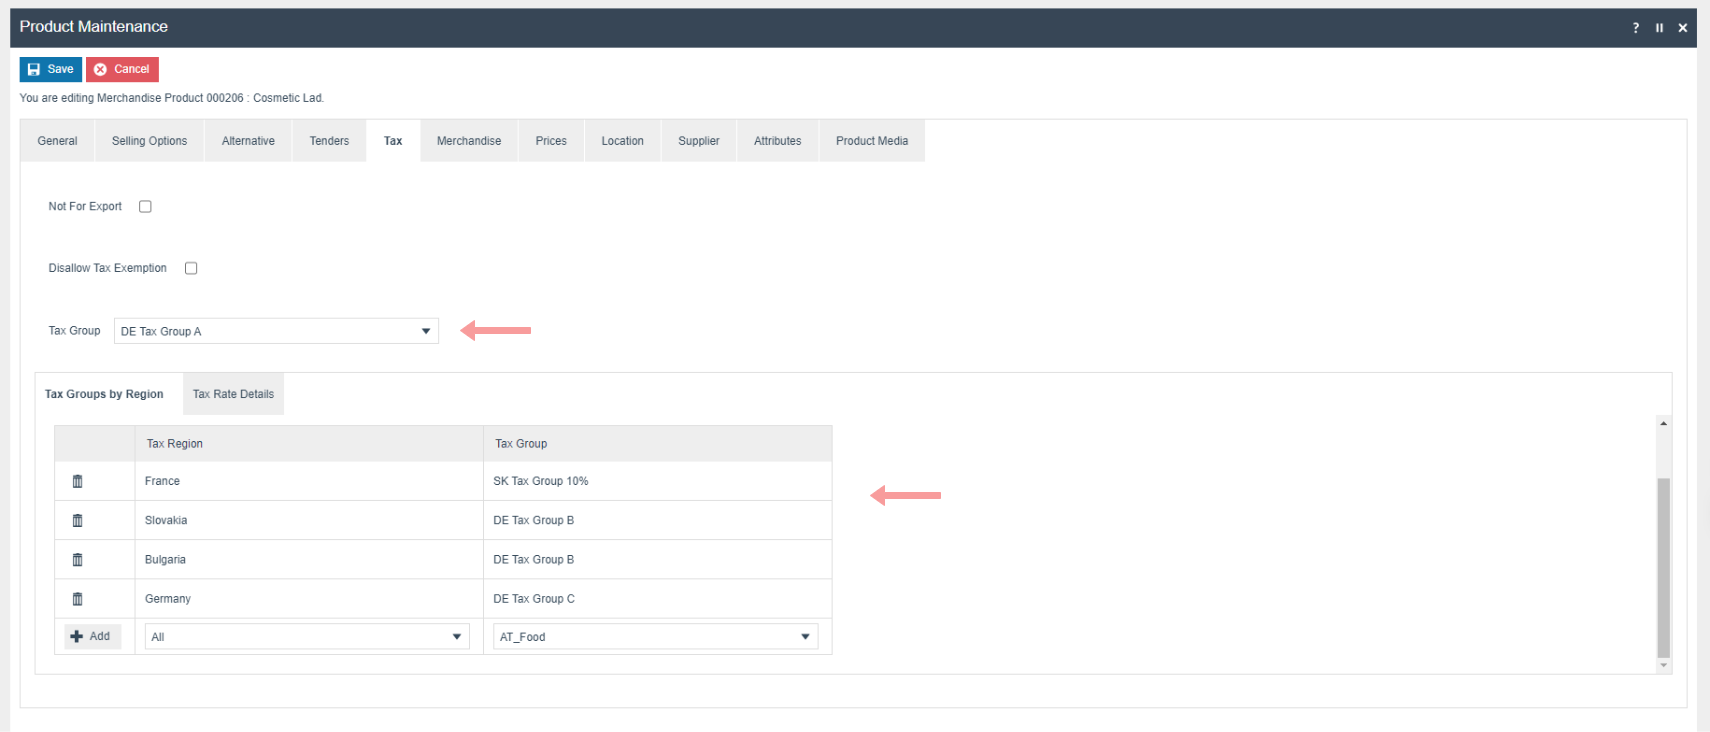Click the vertical scrollbar thumb
The width and height of the screenshot is (1710, 732).
[x=1663, y=566]
